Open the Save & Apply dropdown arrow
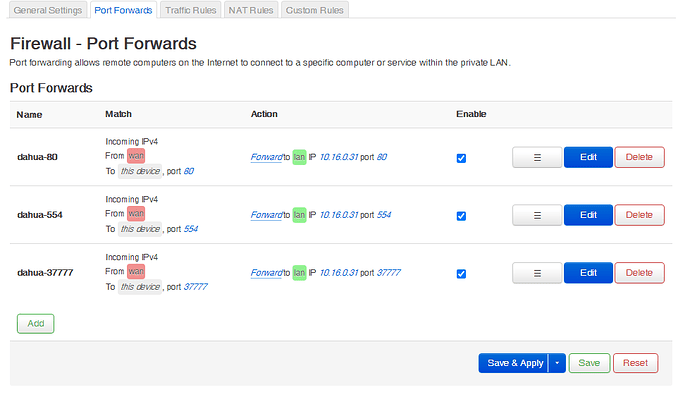The image size is (690, 396). point(557,363)
